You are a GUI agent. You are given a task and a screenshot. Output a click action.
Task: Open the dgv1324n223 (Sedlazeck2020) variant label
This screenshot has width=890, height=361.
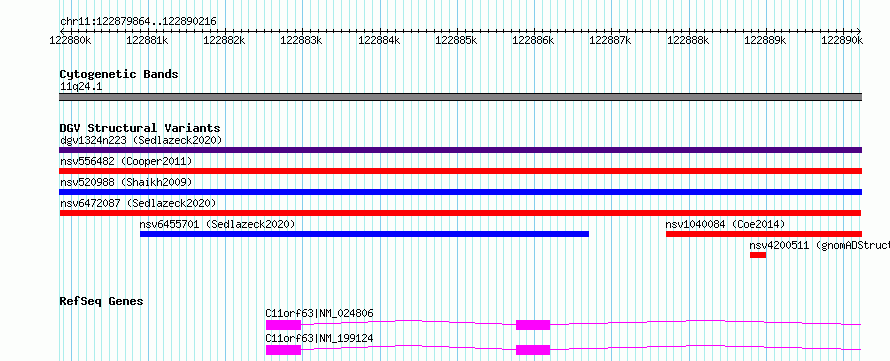pyautogui.click(x=141, y=140)
